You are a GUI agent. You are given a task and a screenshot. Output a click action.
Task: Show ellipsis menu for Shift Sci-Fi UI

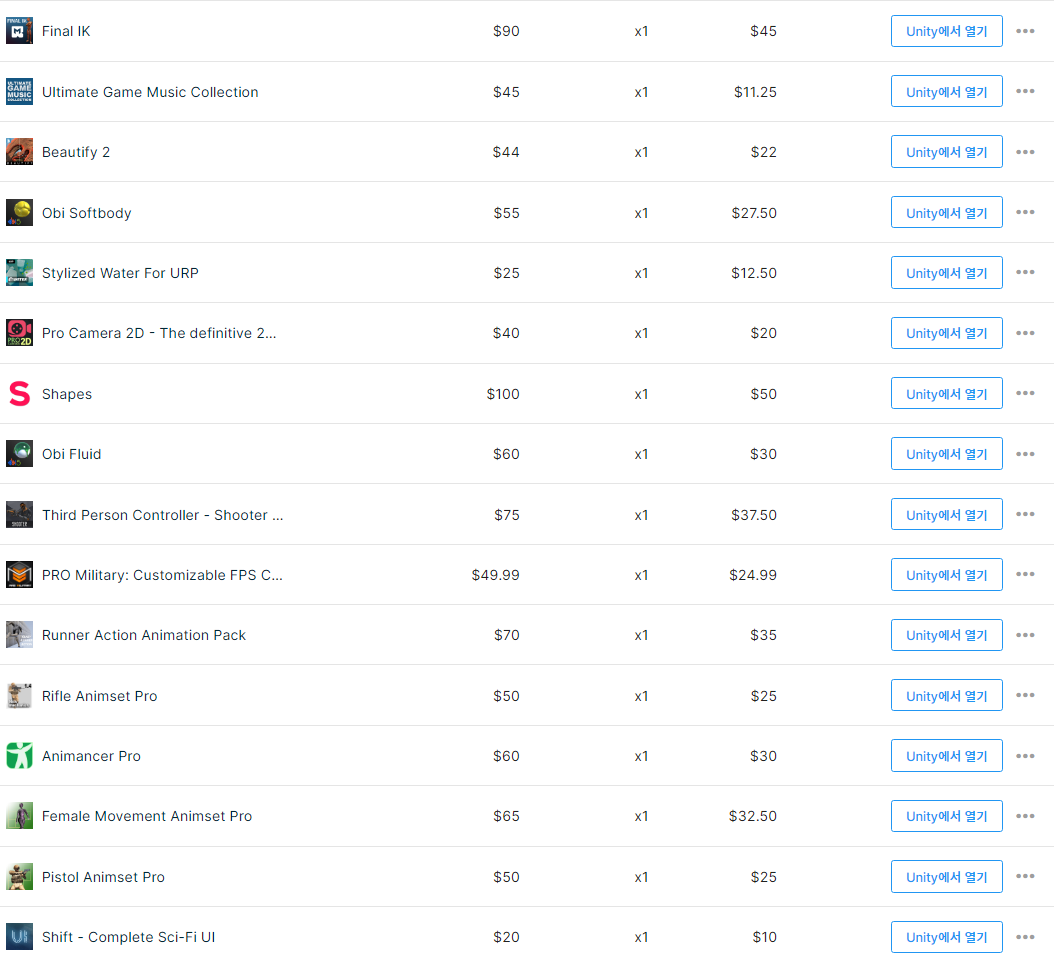pos(1025,936)
